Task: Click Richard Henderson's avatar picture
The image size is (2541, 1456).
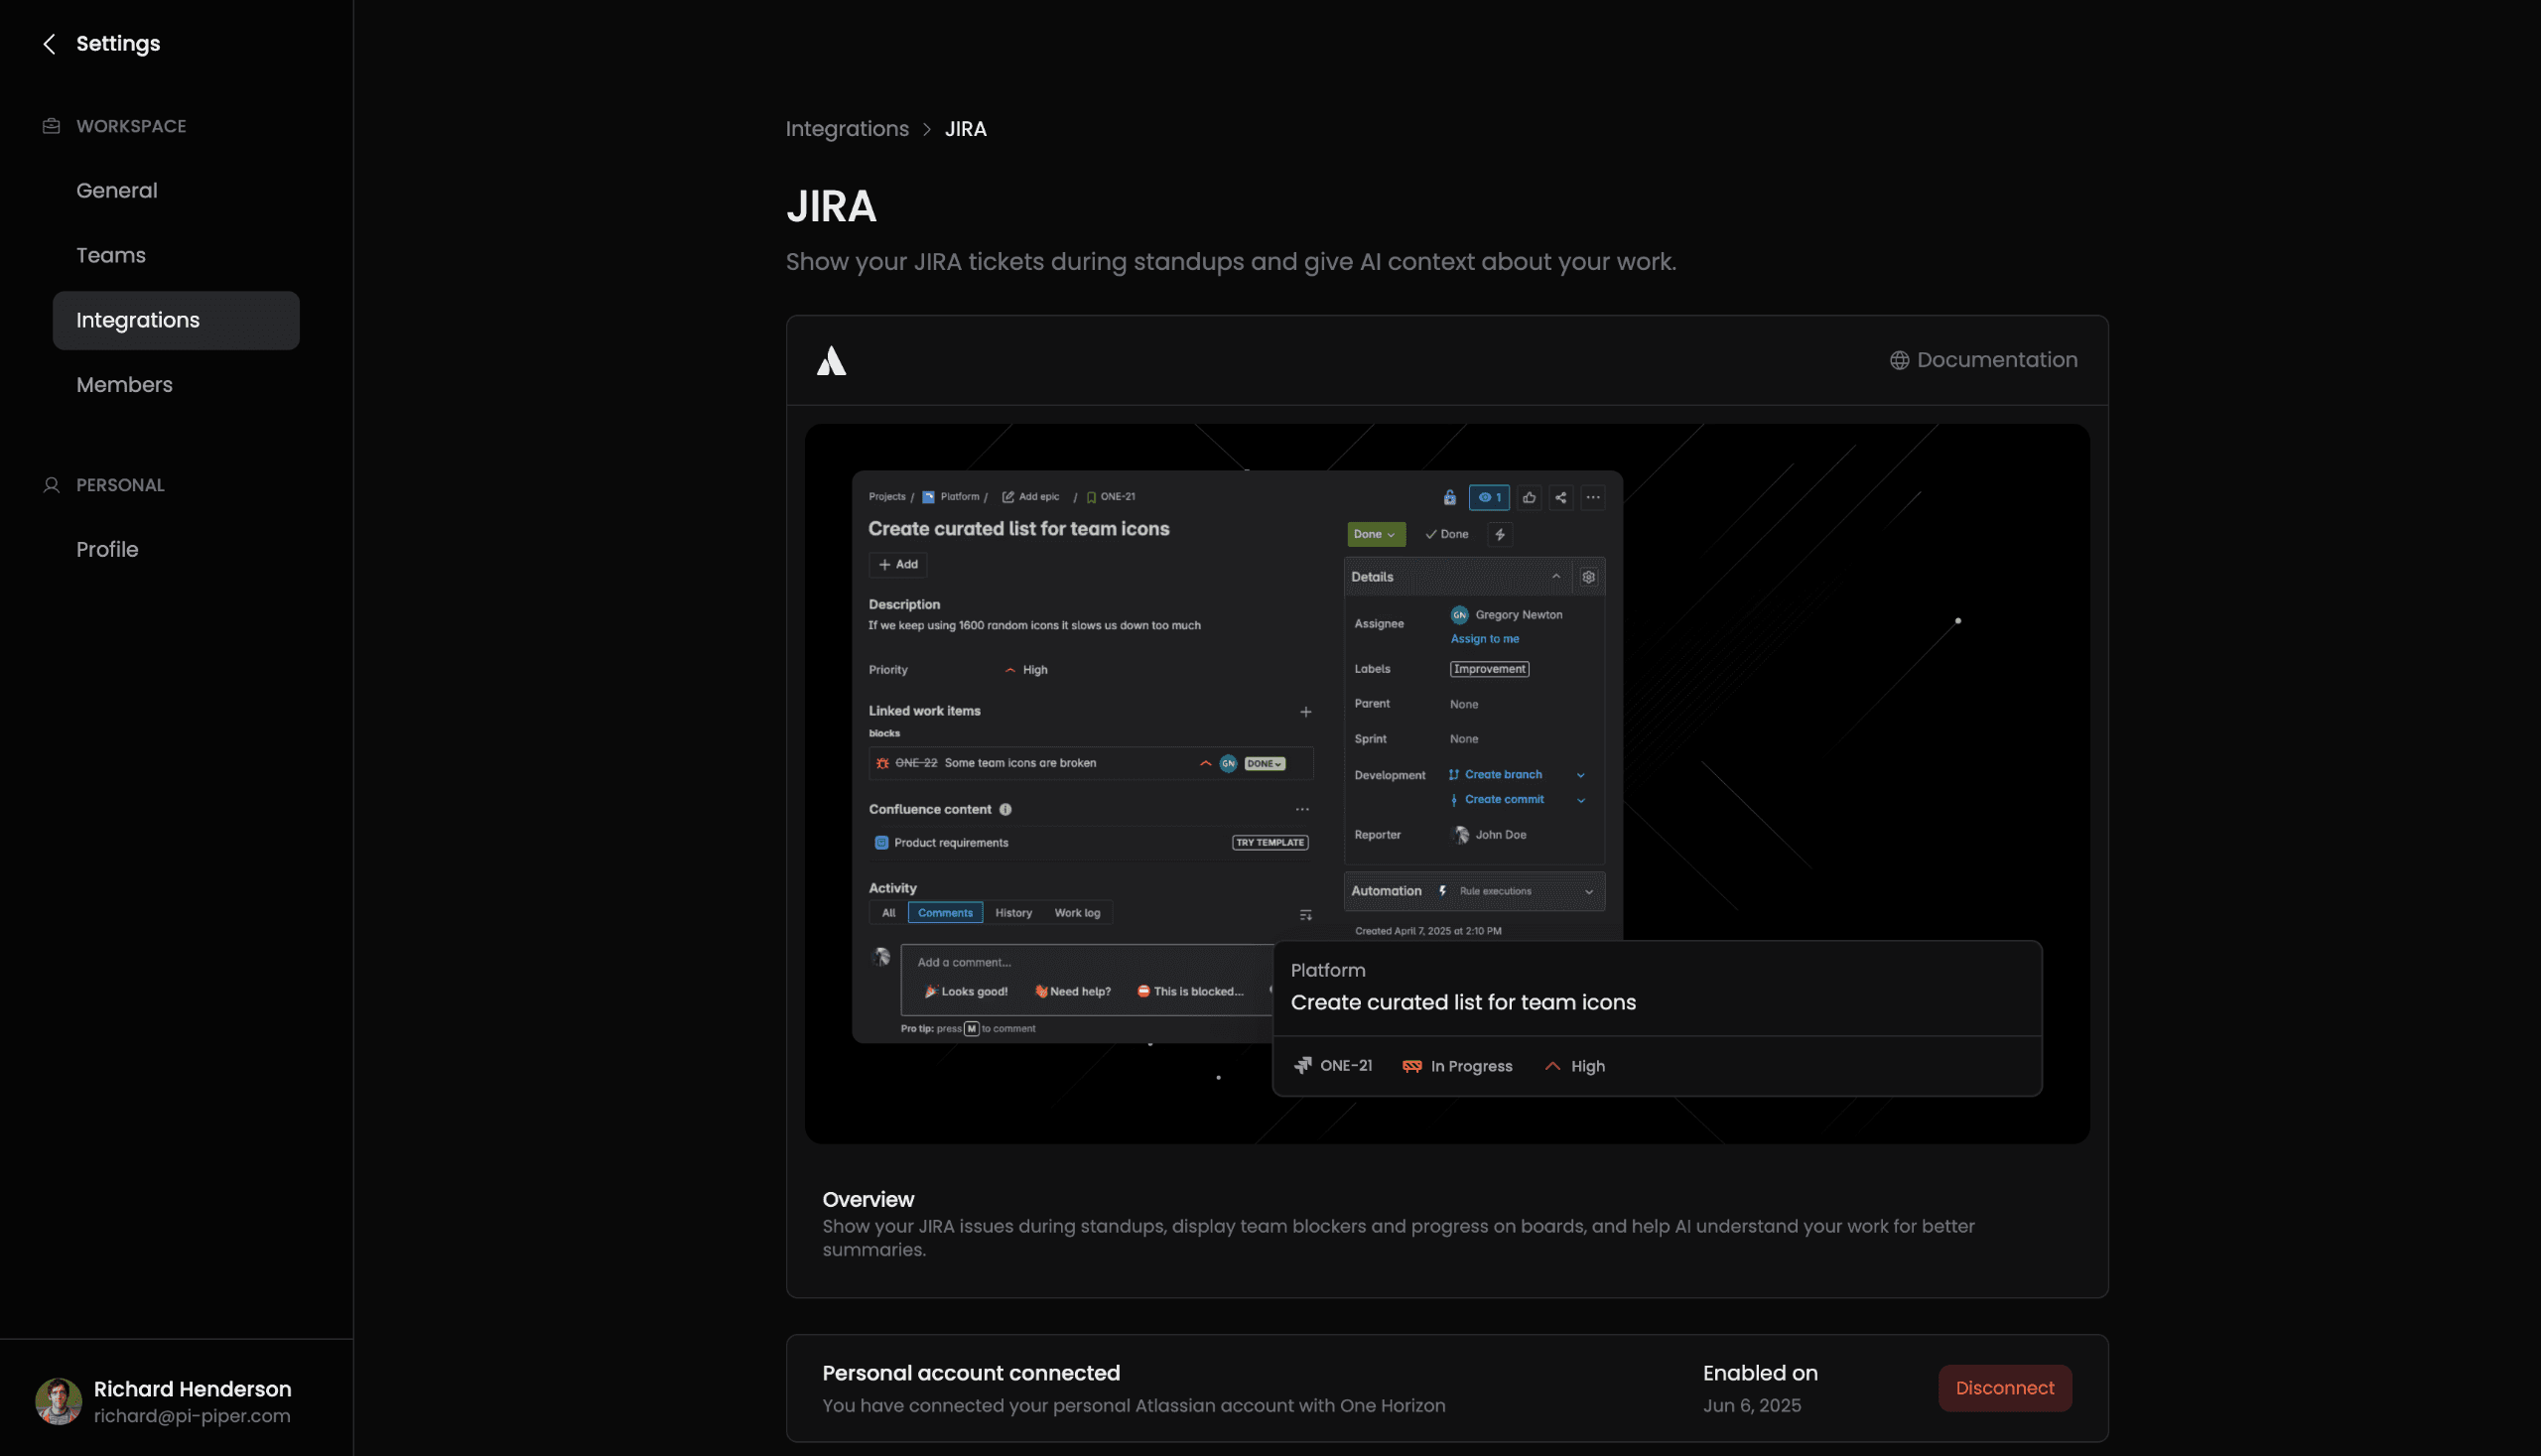Action: point(59,1401)
